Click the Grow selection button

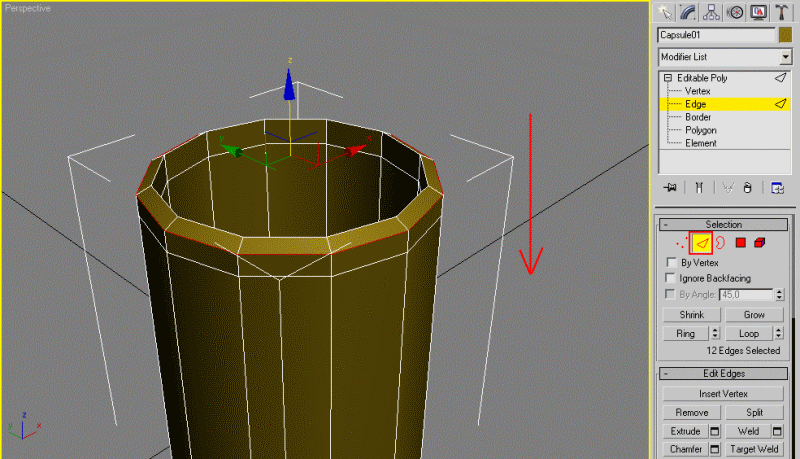click(754, 315)
